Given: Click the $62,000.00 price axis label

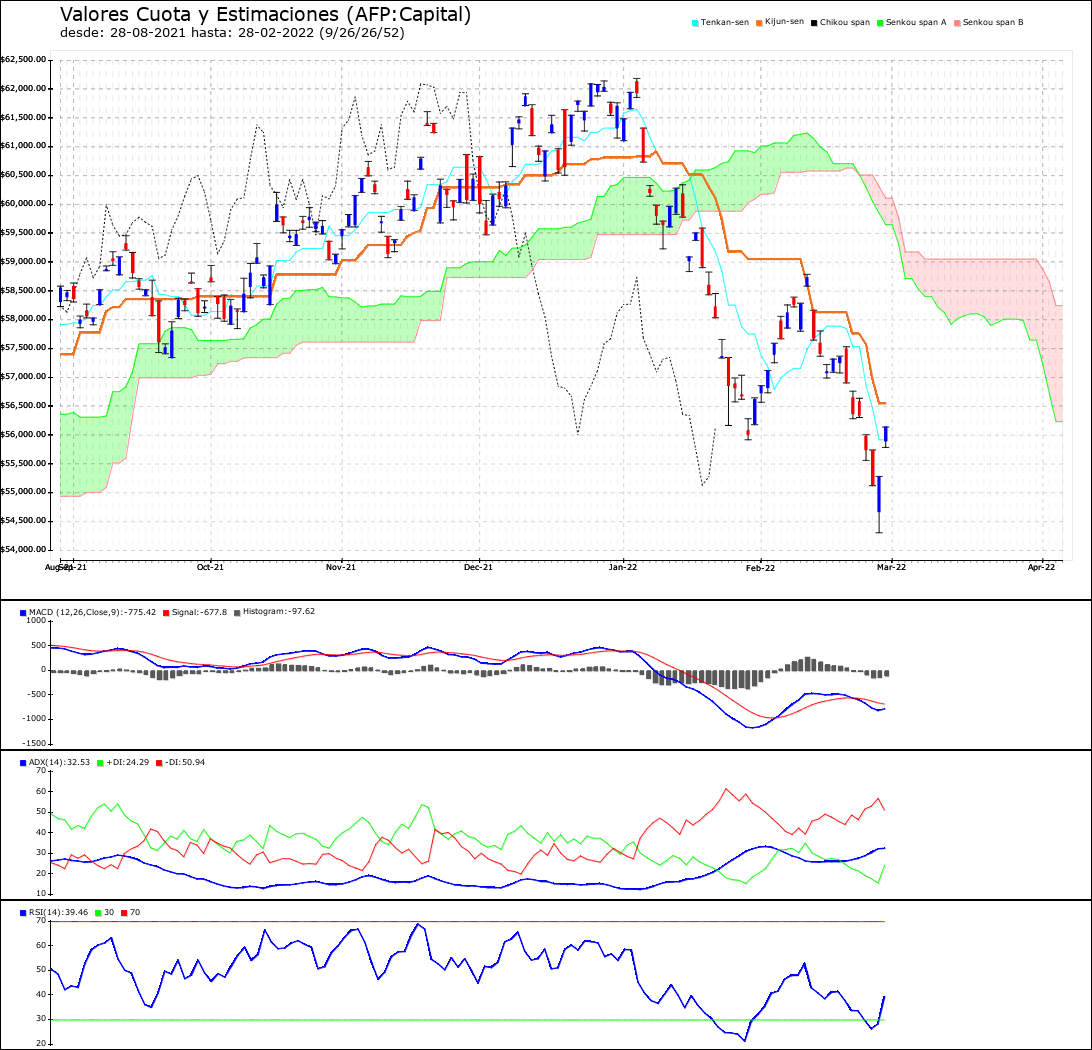Looking at the screenshot, I should point(24,88).
